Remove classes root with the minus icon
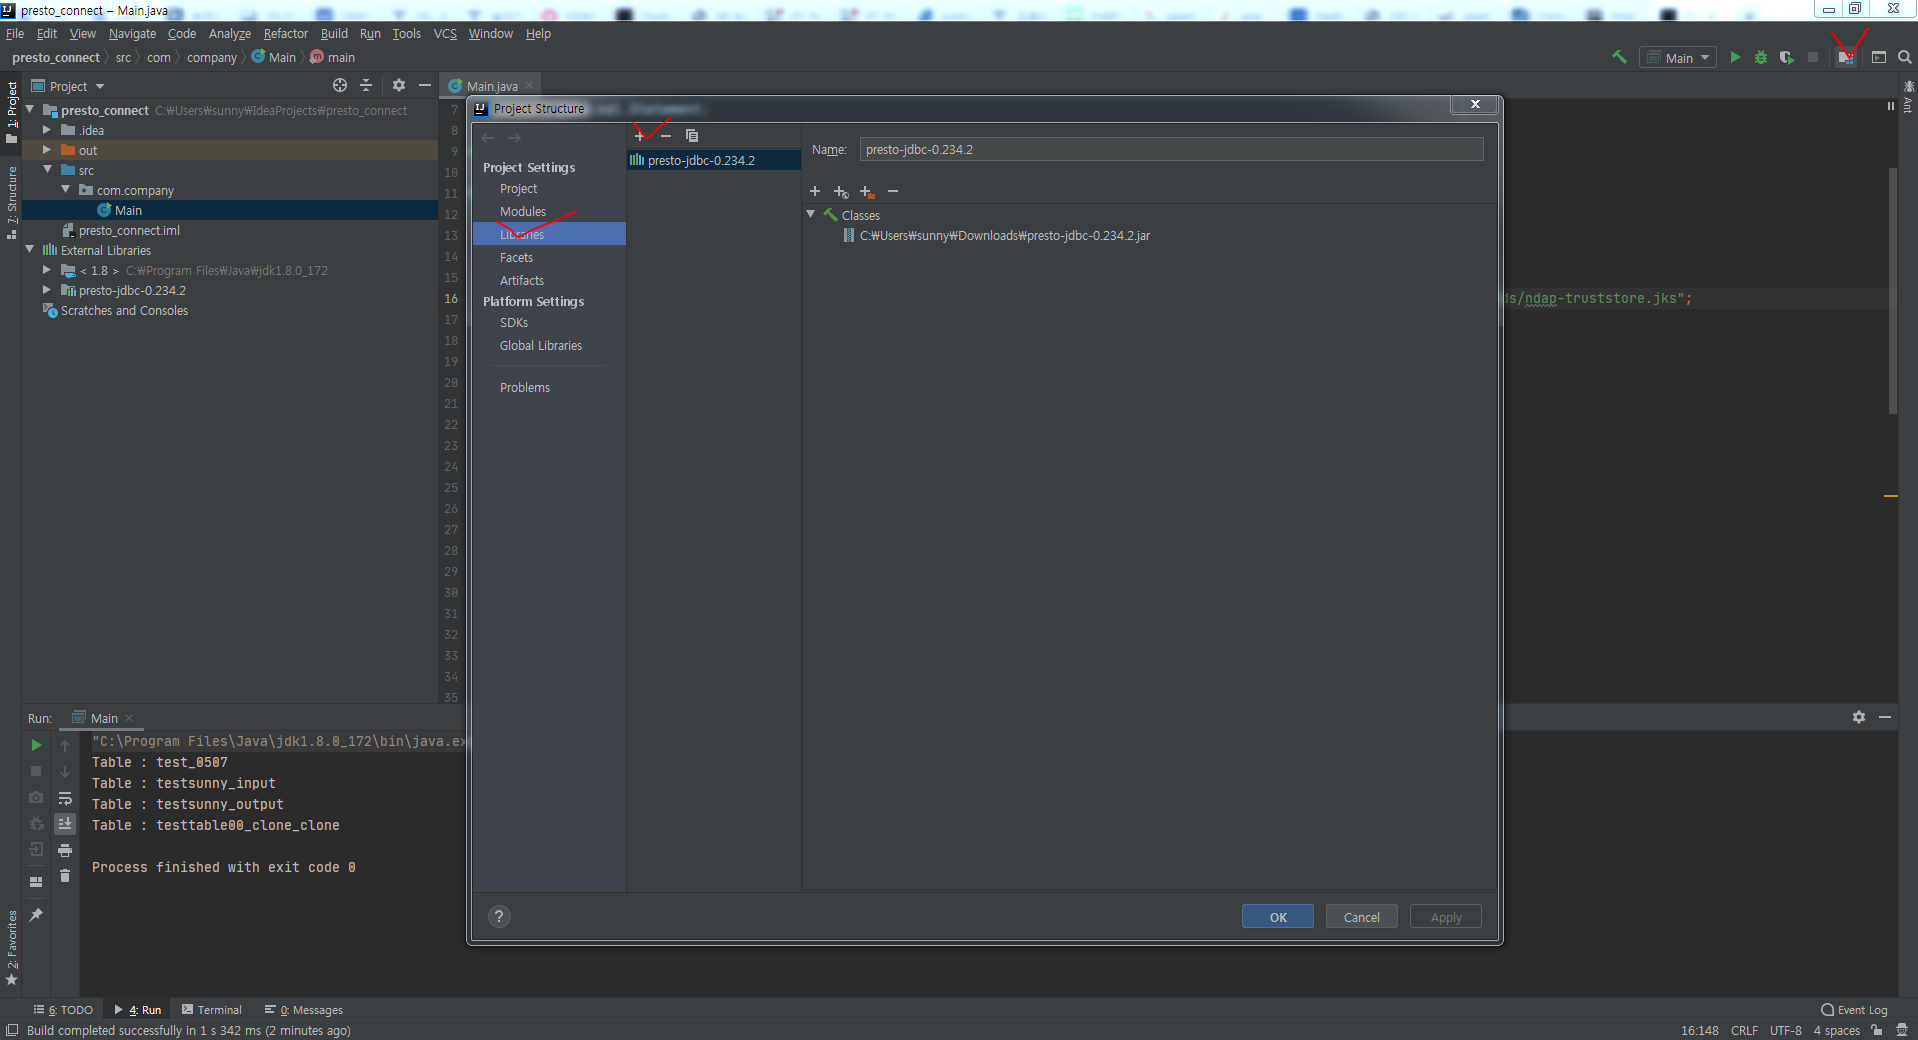Viewport: 1918px width, 1040px height. 893,191
